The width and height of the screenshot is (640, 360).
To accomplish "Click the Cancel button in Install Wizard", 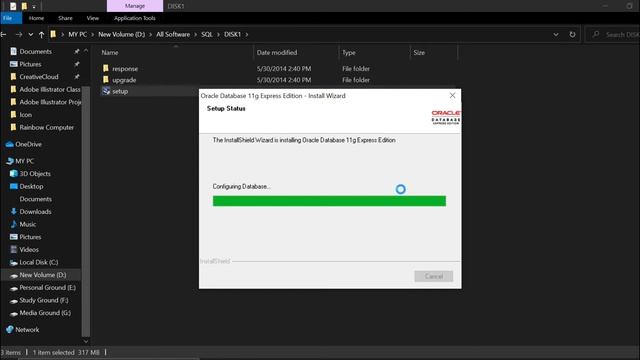I will coord(433,276).
